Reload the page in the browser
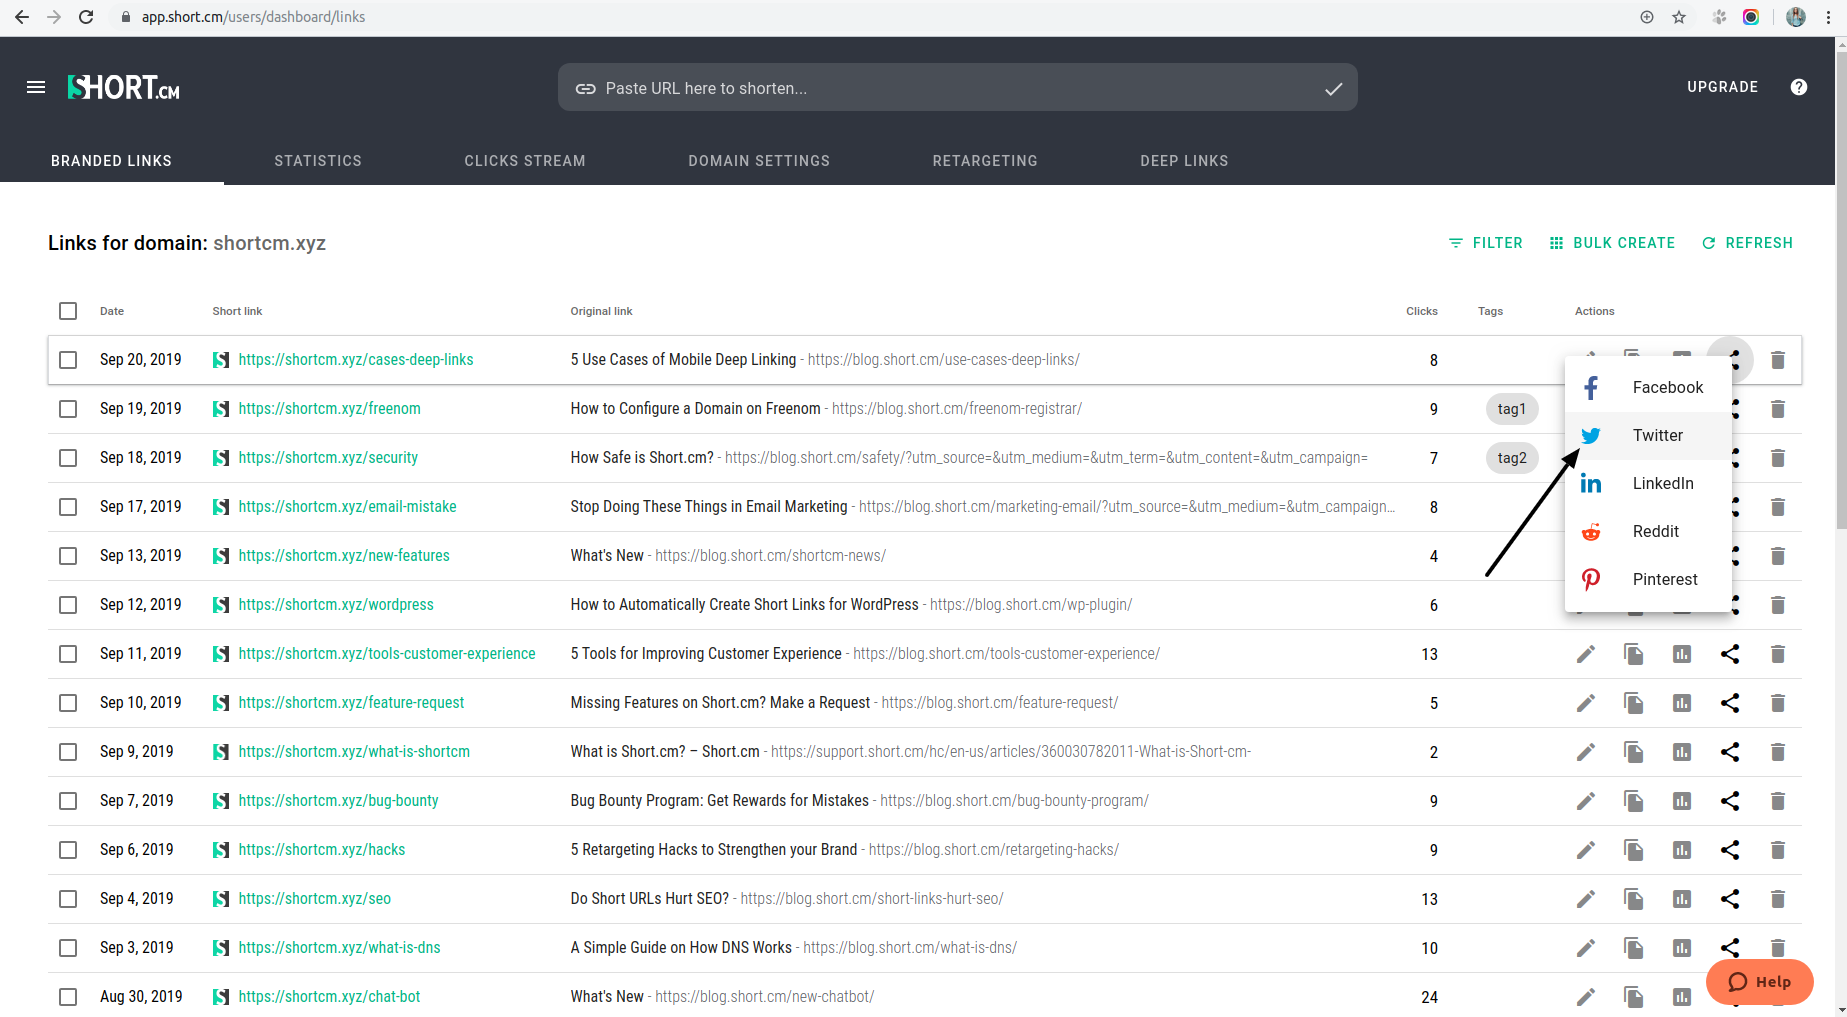Image resolution: width=1847 pixels, height=1017 pixels. (86, 17)
